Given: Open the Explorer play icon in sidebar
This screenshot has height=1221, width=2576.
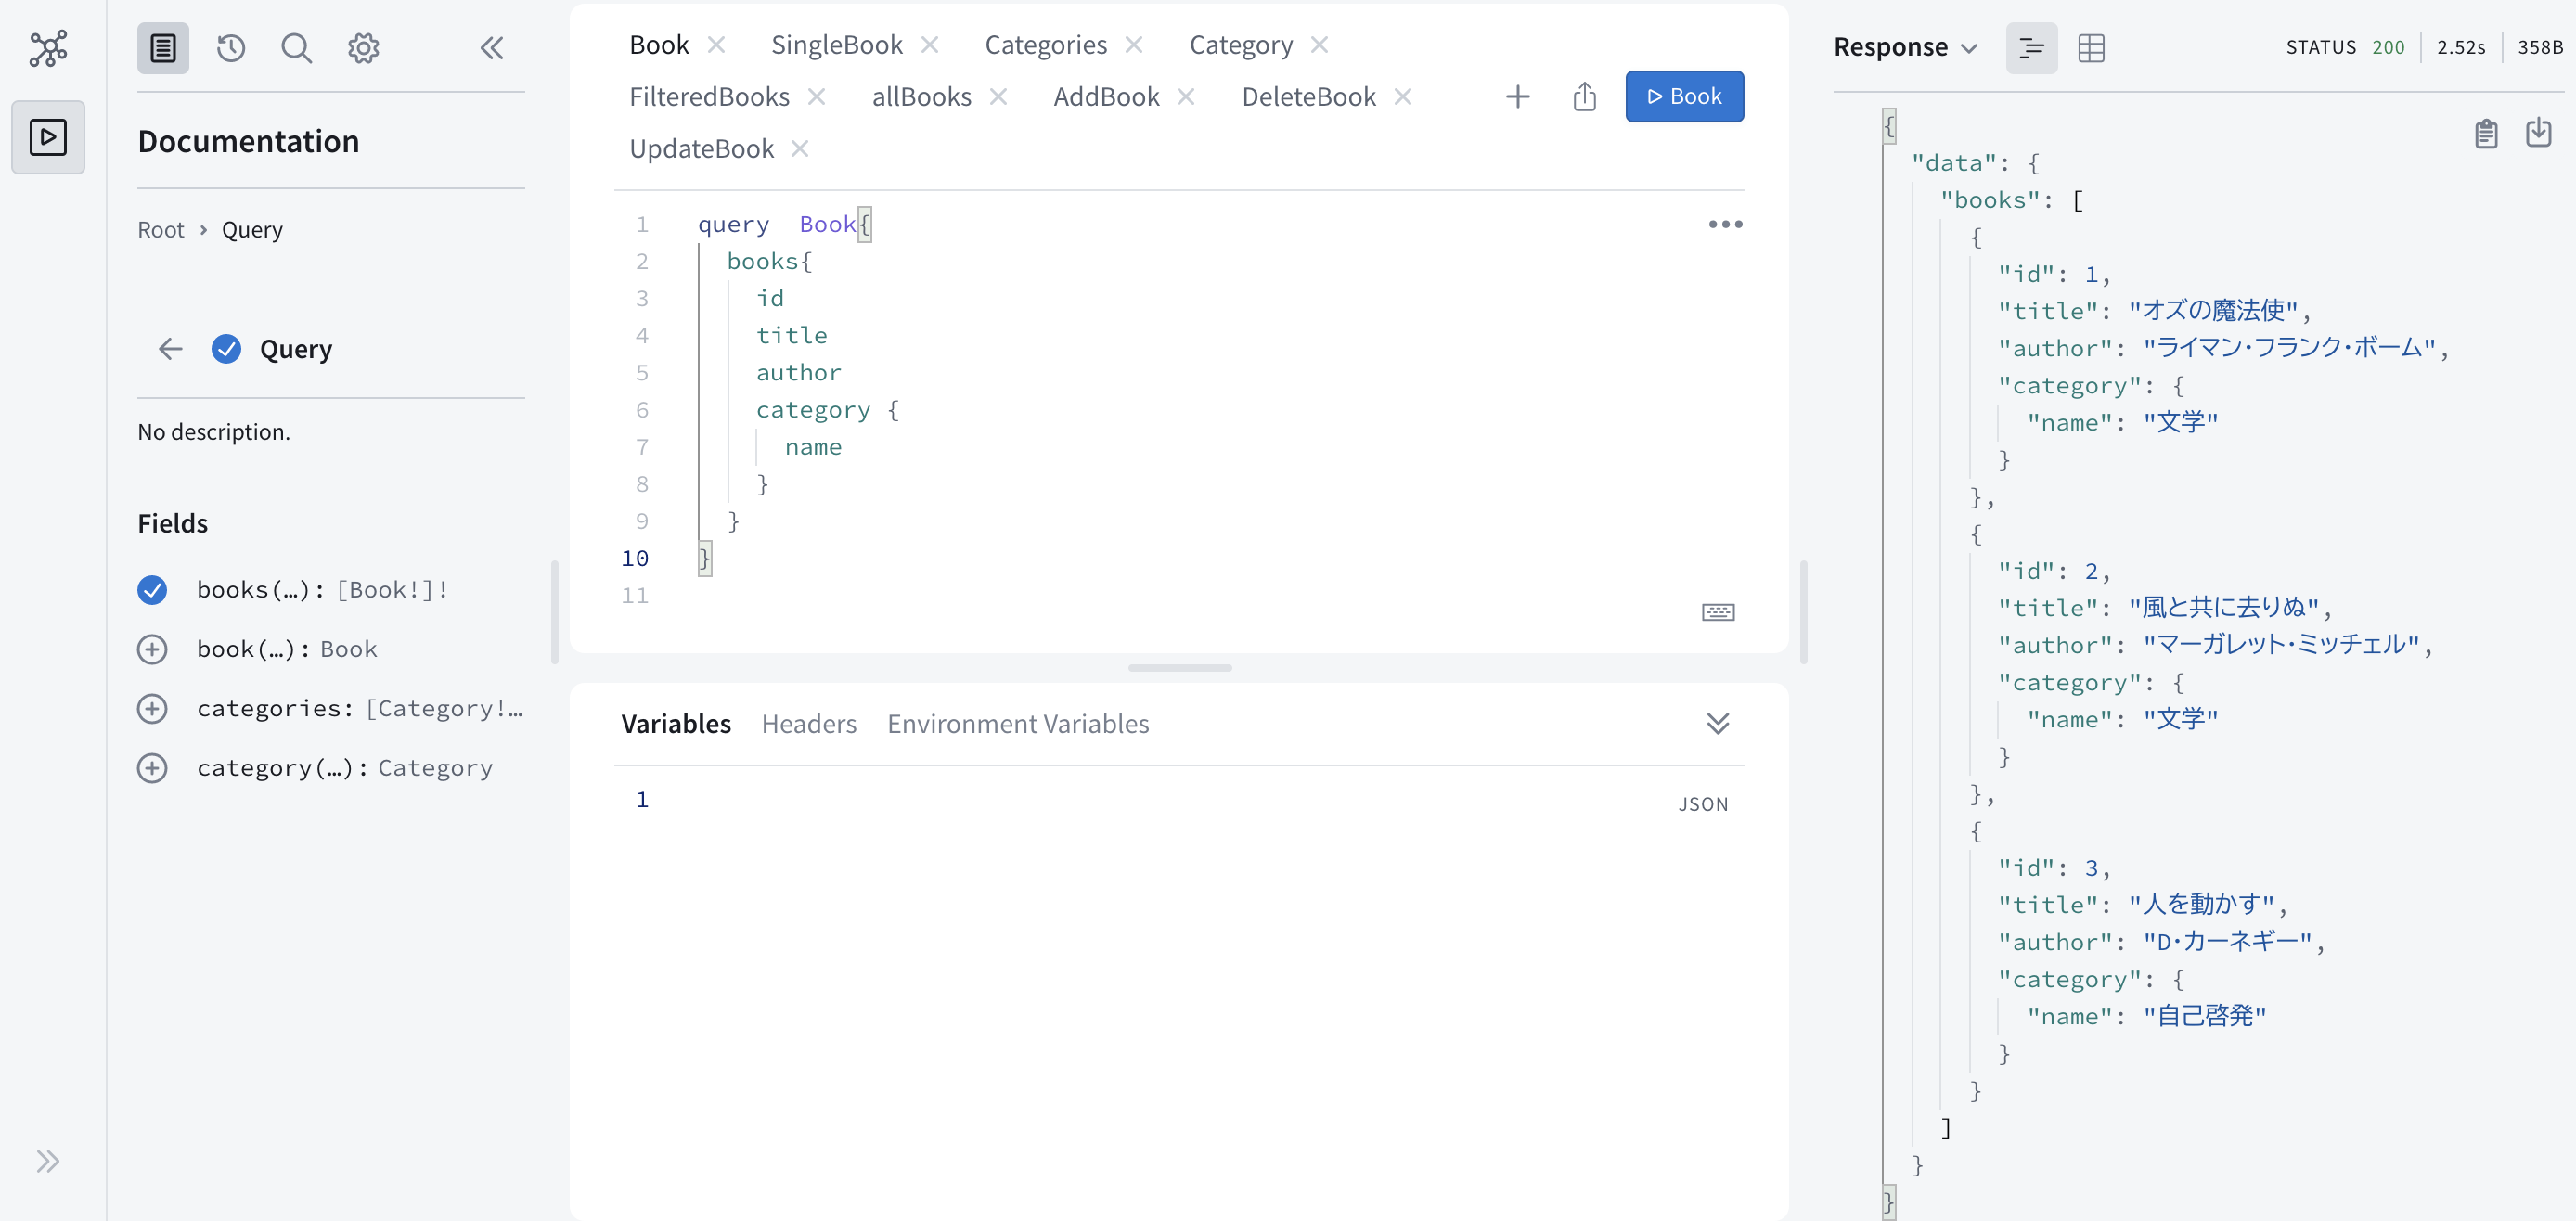Looking at the screenshot, I should pos(48,137).
